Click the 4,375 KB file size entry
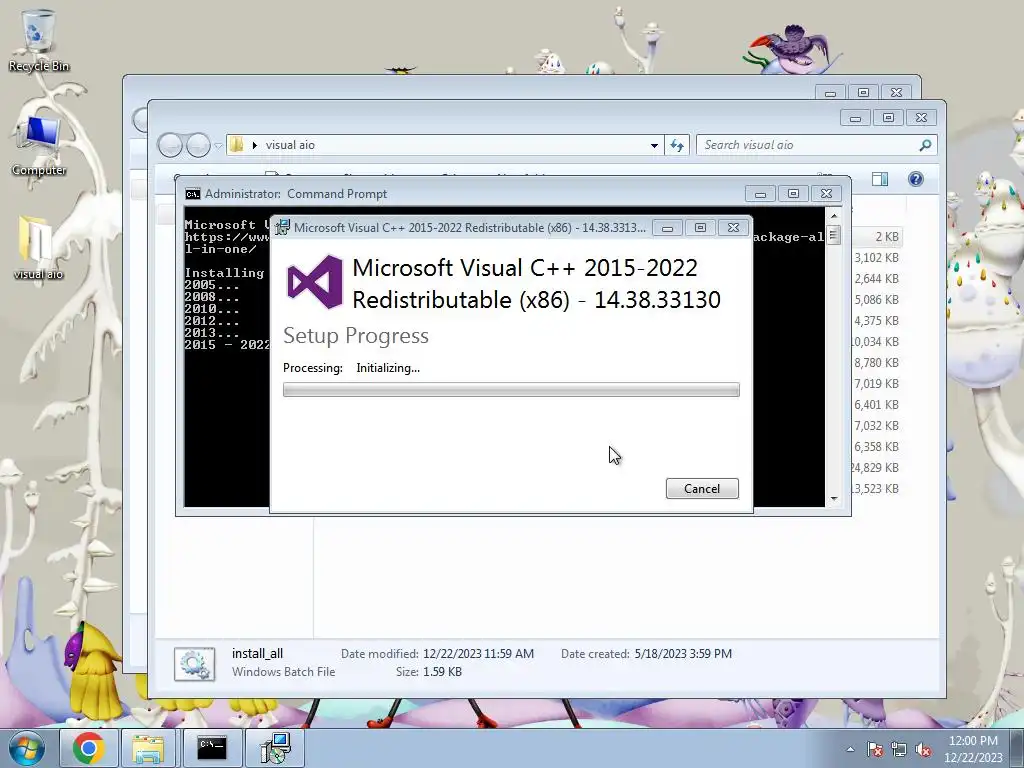The height and width of the screenshot is (768, 1024). [876, 321]
